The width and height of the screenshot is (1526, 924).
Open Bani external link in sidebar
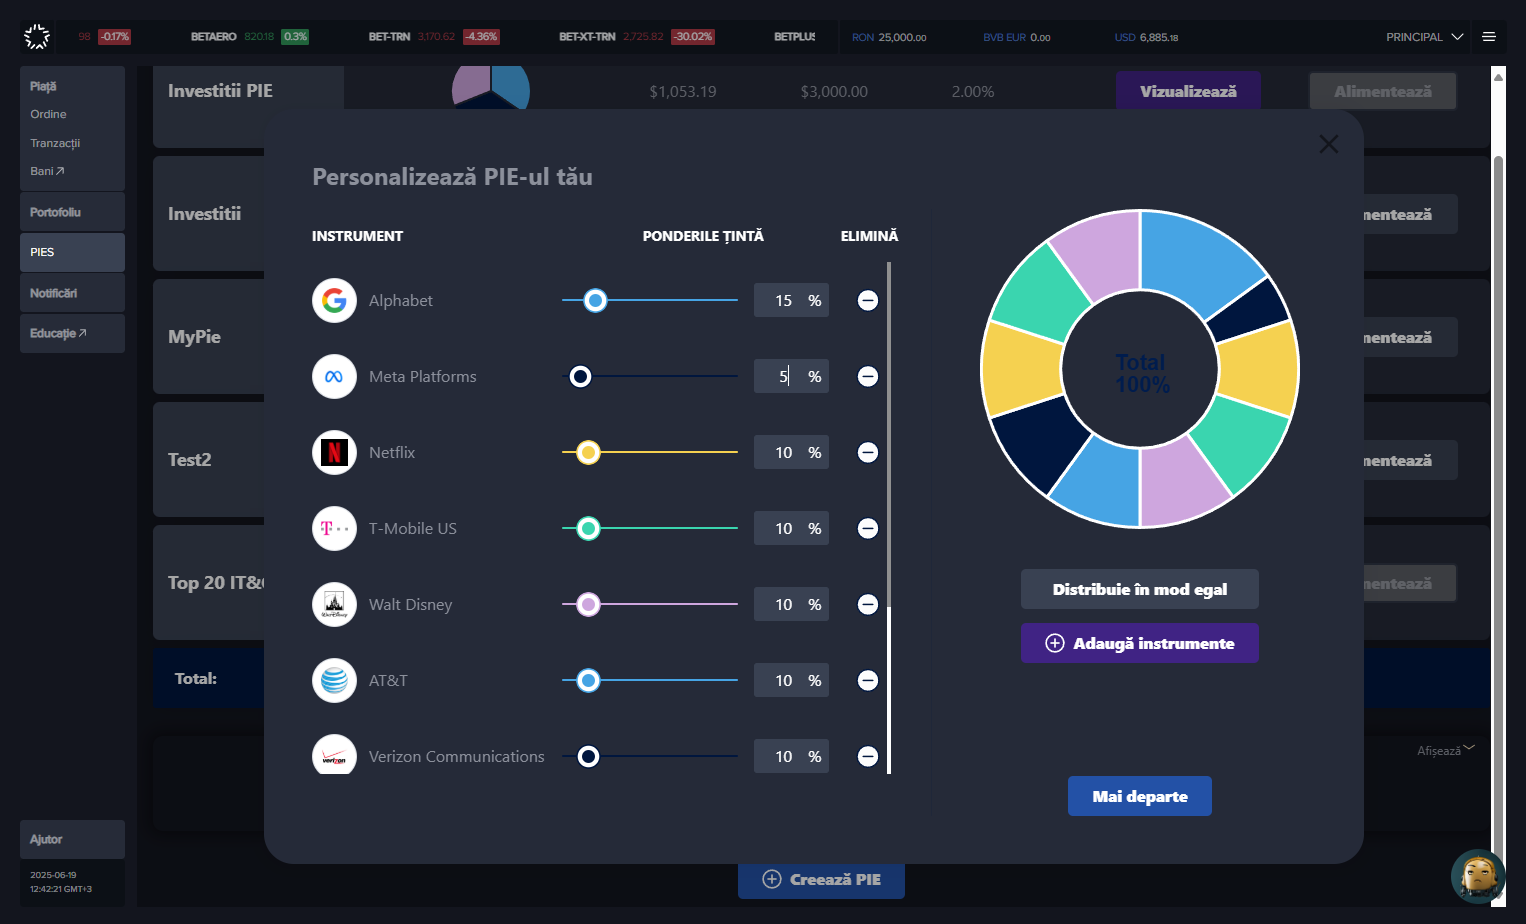pos(47,171)
